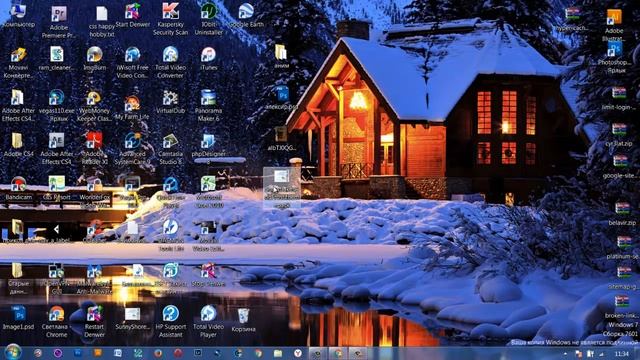Select the platinum-se archive file
640x360 pixels.
pyautogui.click(x=623, y=248)
